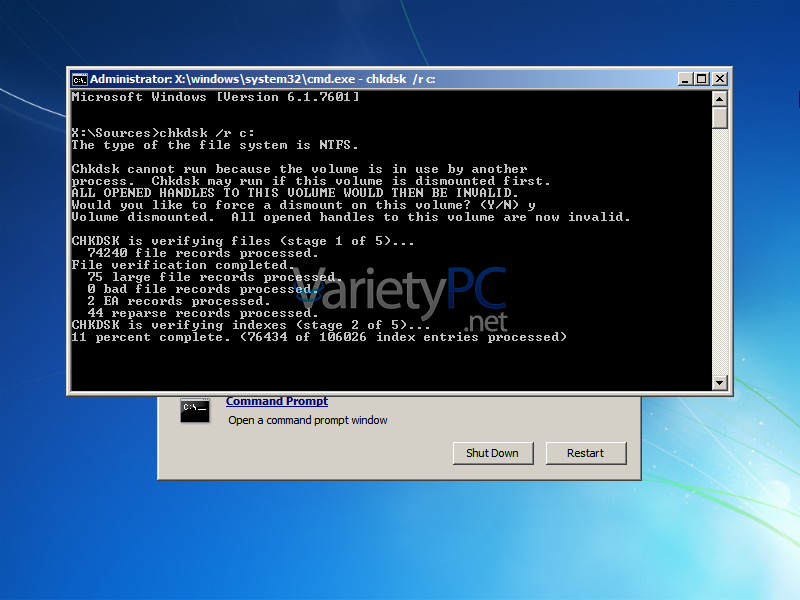Screen dimensions: 800x600
Task: Maximize the cmd.exe window
Action: pos(702,79)
